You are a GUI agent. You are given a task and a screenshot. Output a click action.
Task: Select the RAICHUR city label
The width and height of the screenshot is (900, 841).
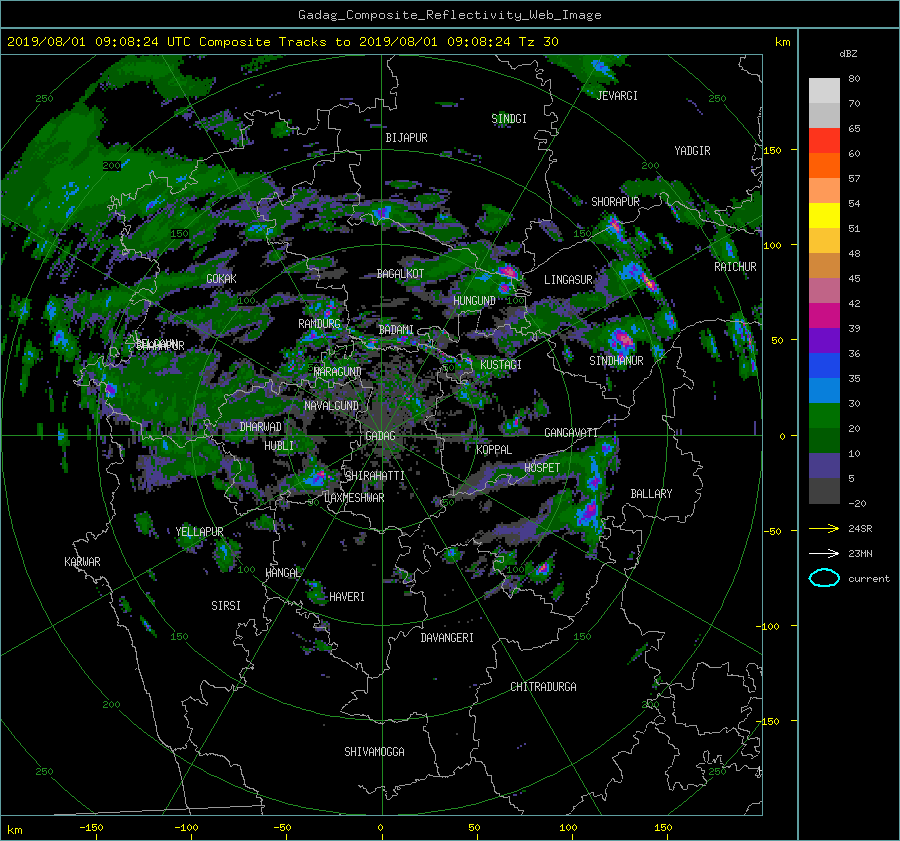735,267
